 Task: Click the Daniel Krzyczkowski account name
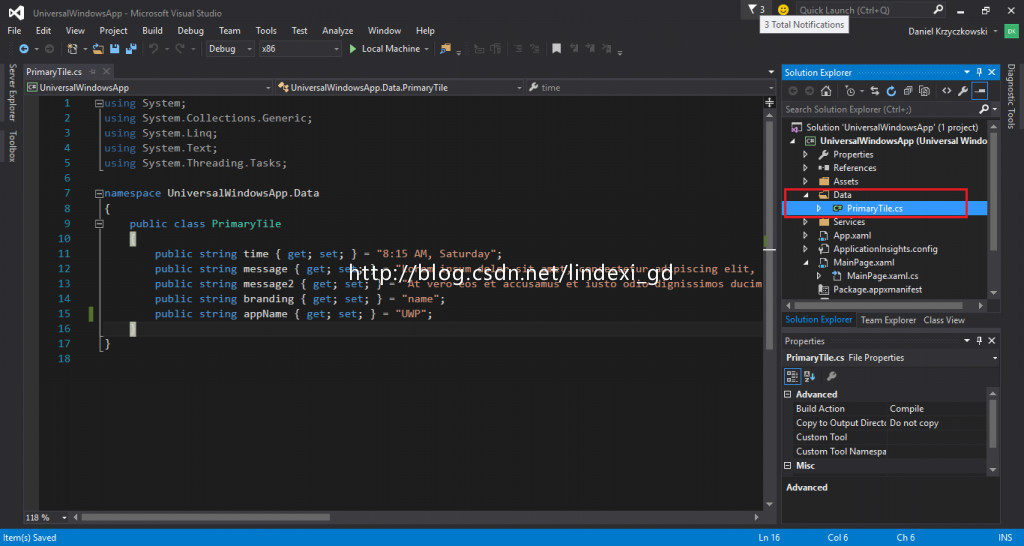(x=948, y=31)
